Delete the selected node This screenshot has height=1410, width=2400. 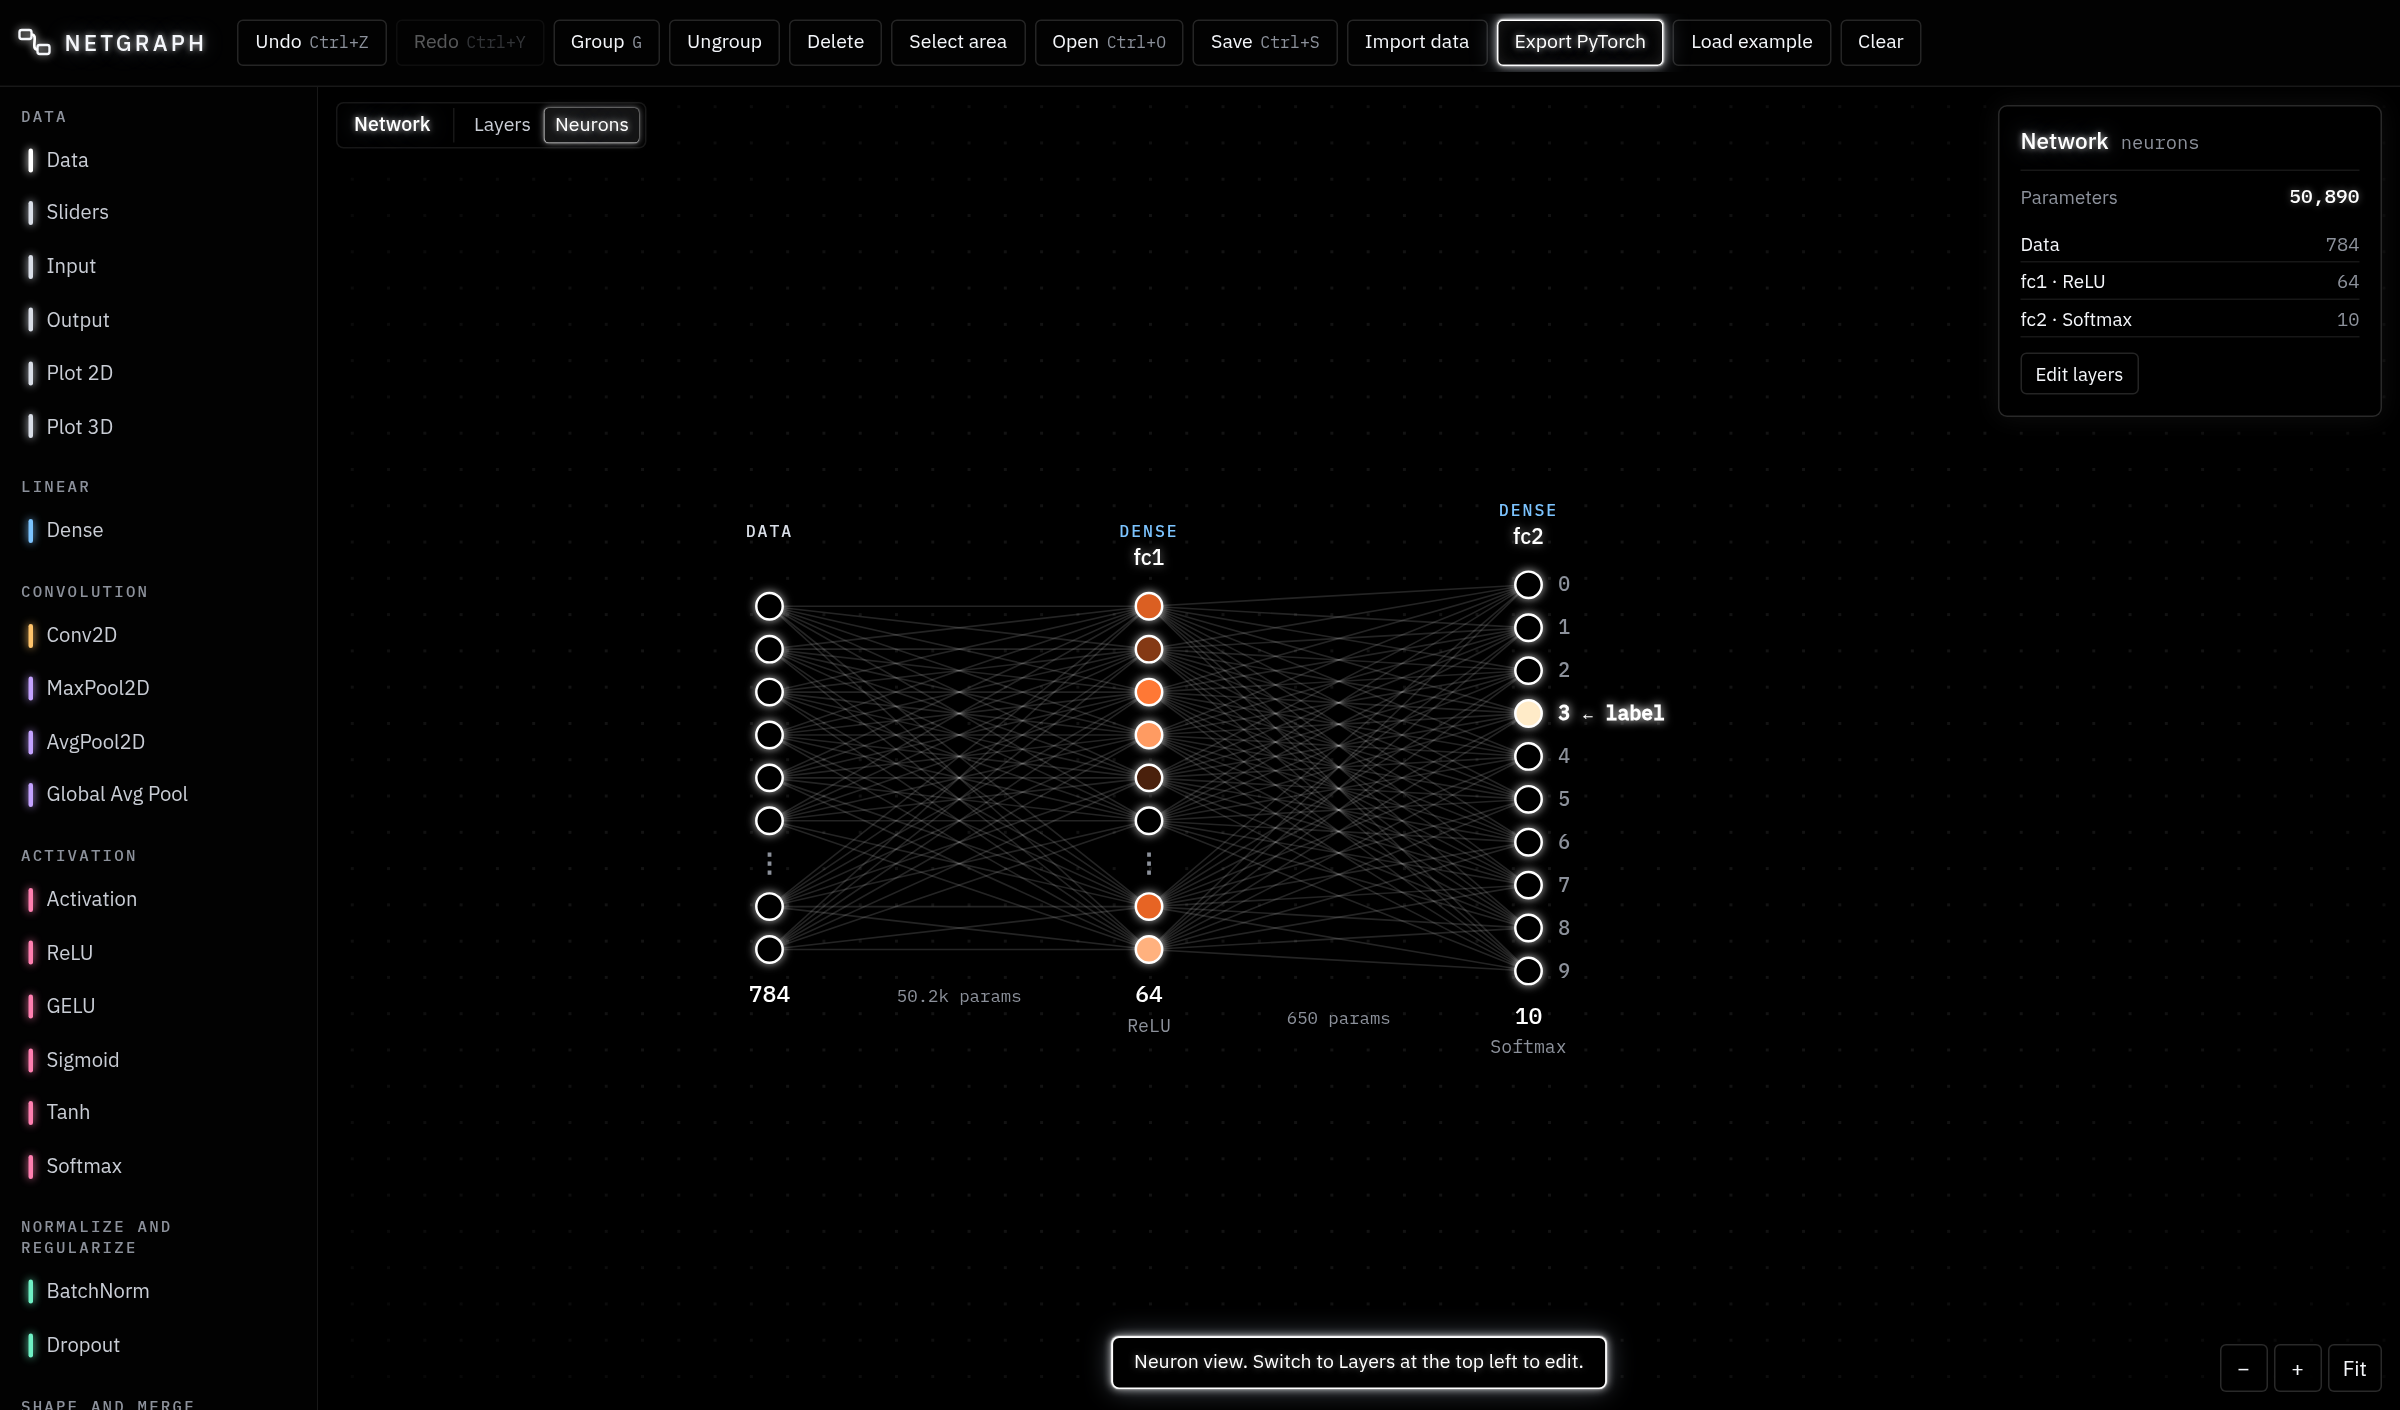tap(835, 42)
